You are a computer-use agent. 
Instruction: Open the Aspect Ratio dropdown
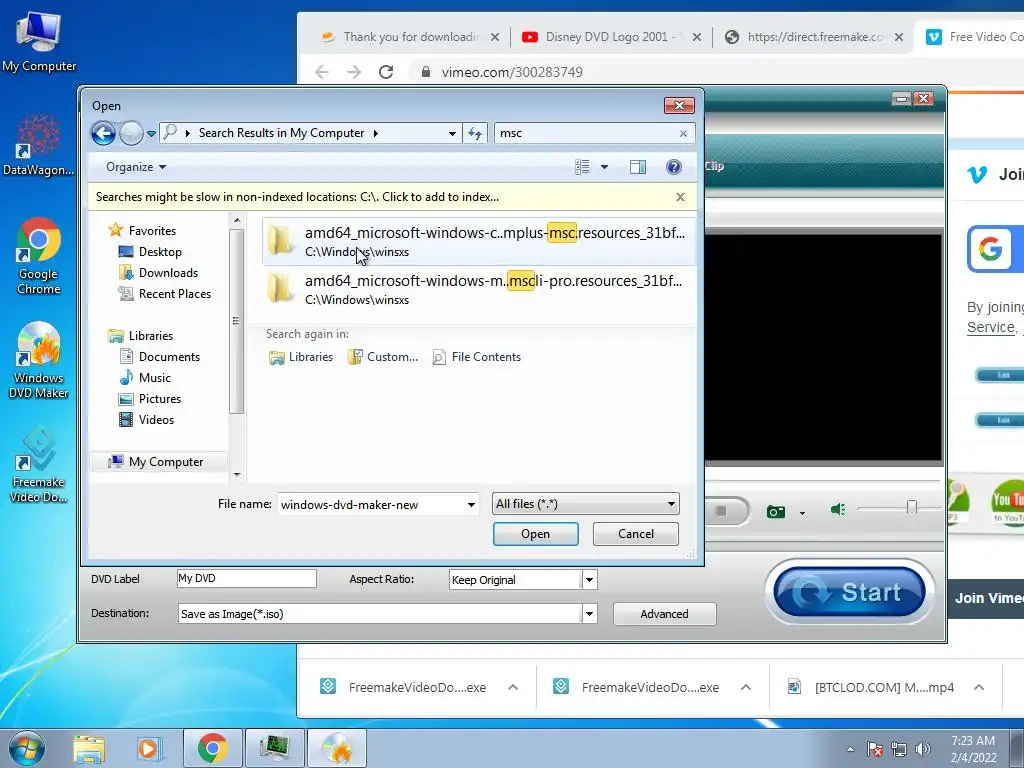pos(589,580)
